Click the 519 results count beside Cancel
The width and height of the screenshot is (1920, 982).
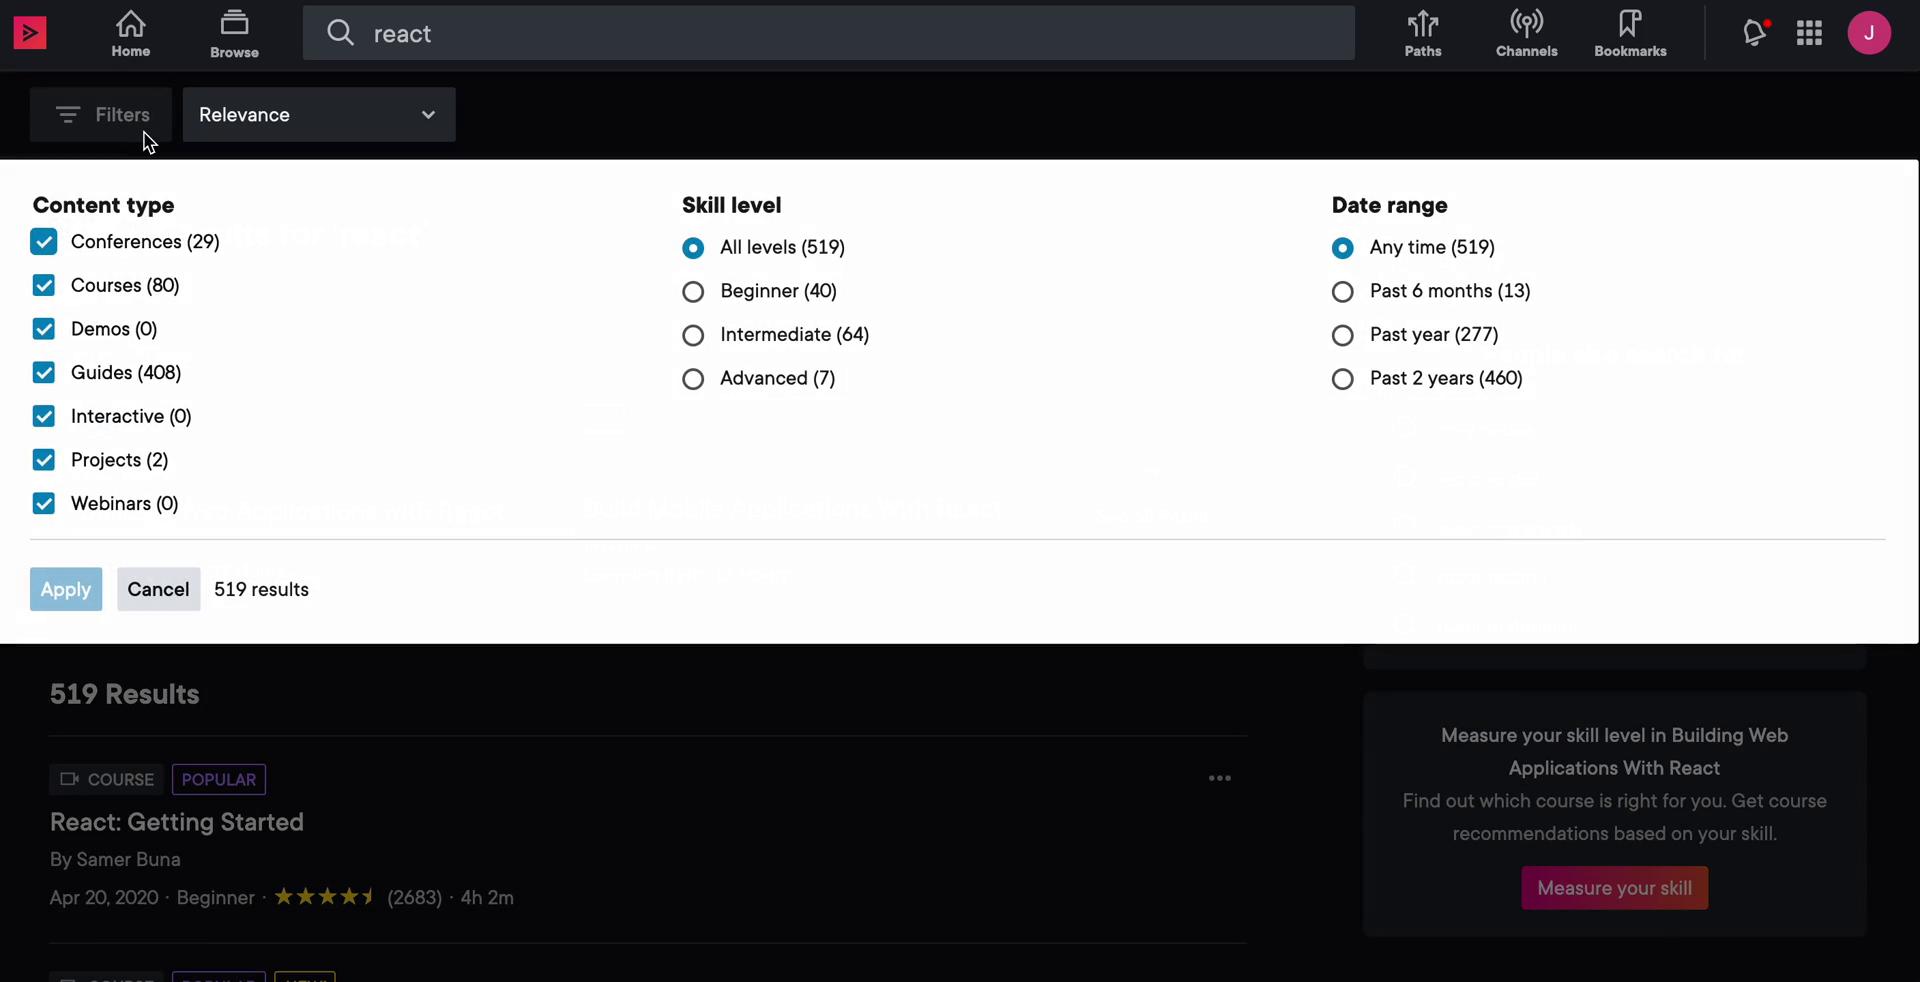pyautogui.click(x=262, y=590)
